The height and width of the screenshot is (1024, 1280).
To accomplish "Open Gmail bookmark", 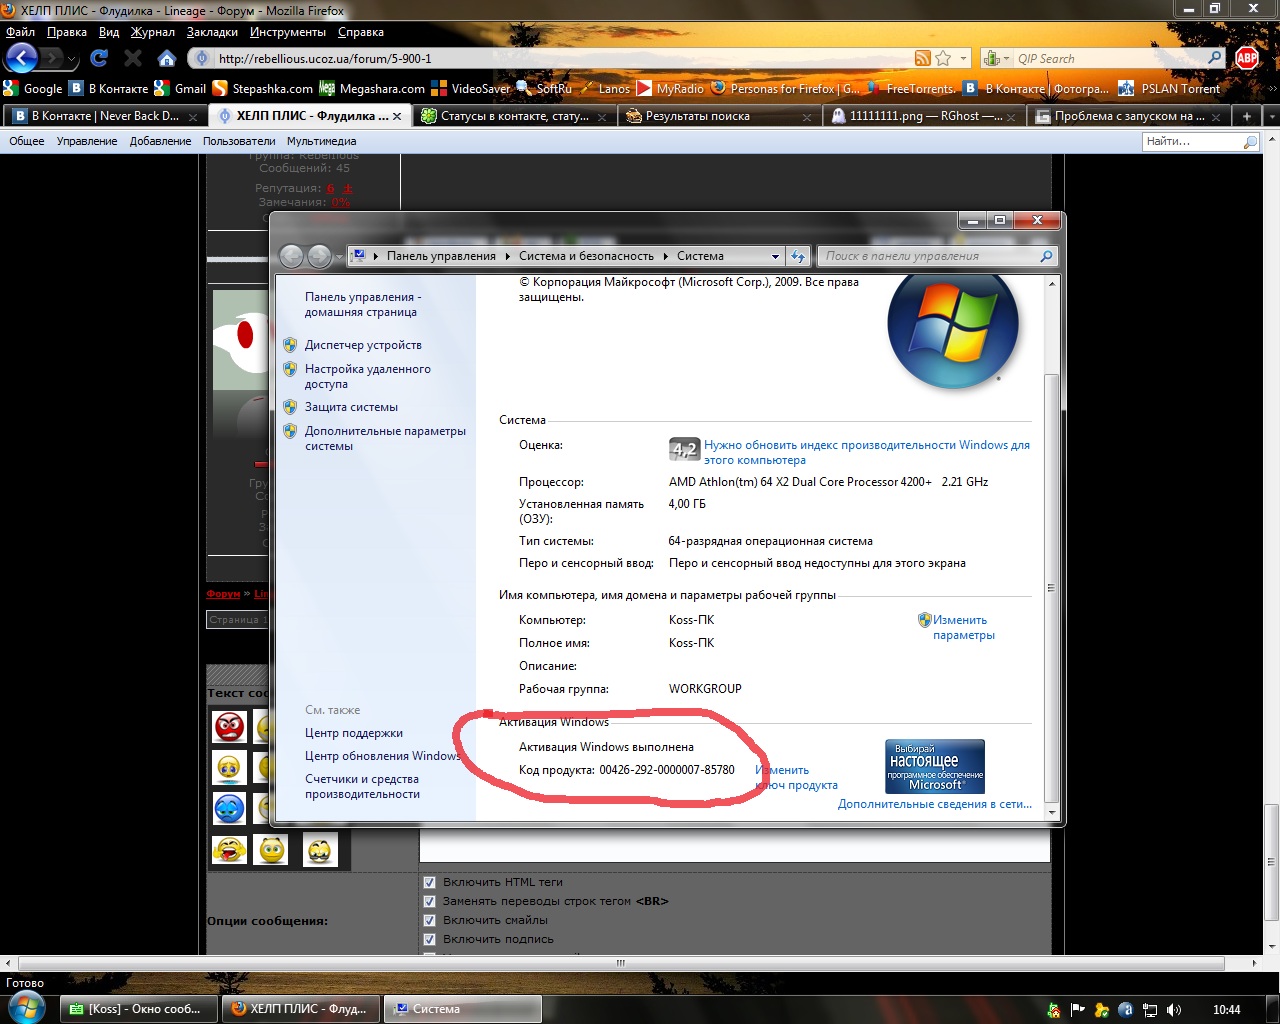I will (x=180, y=88).
